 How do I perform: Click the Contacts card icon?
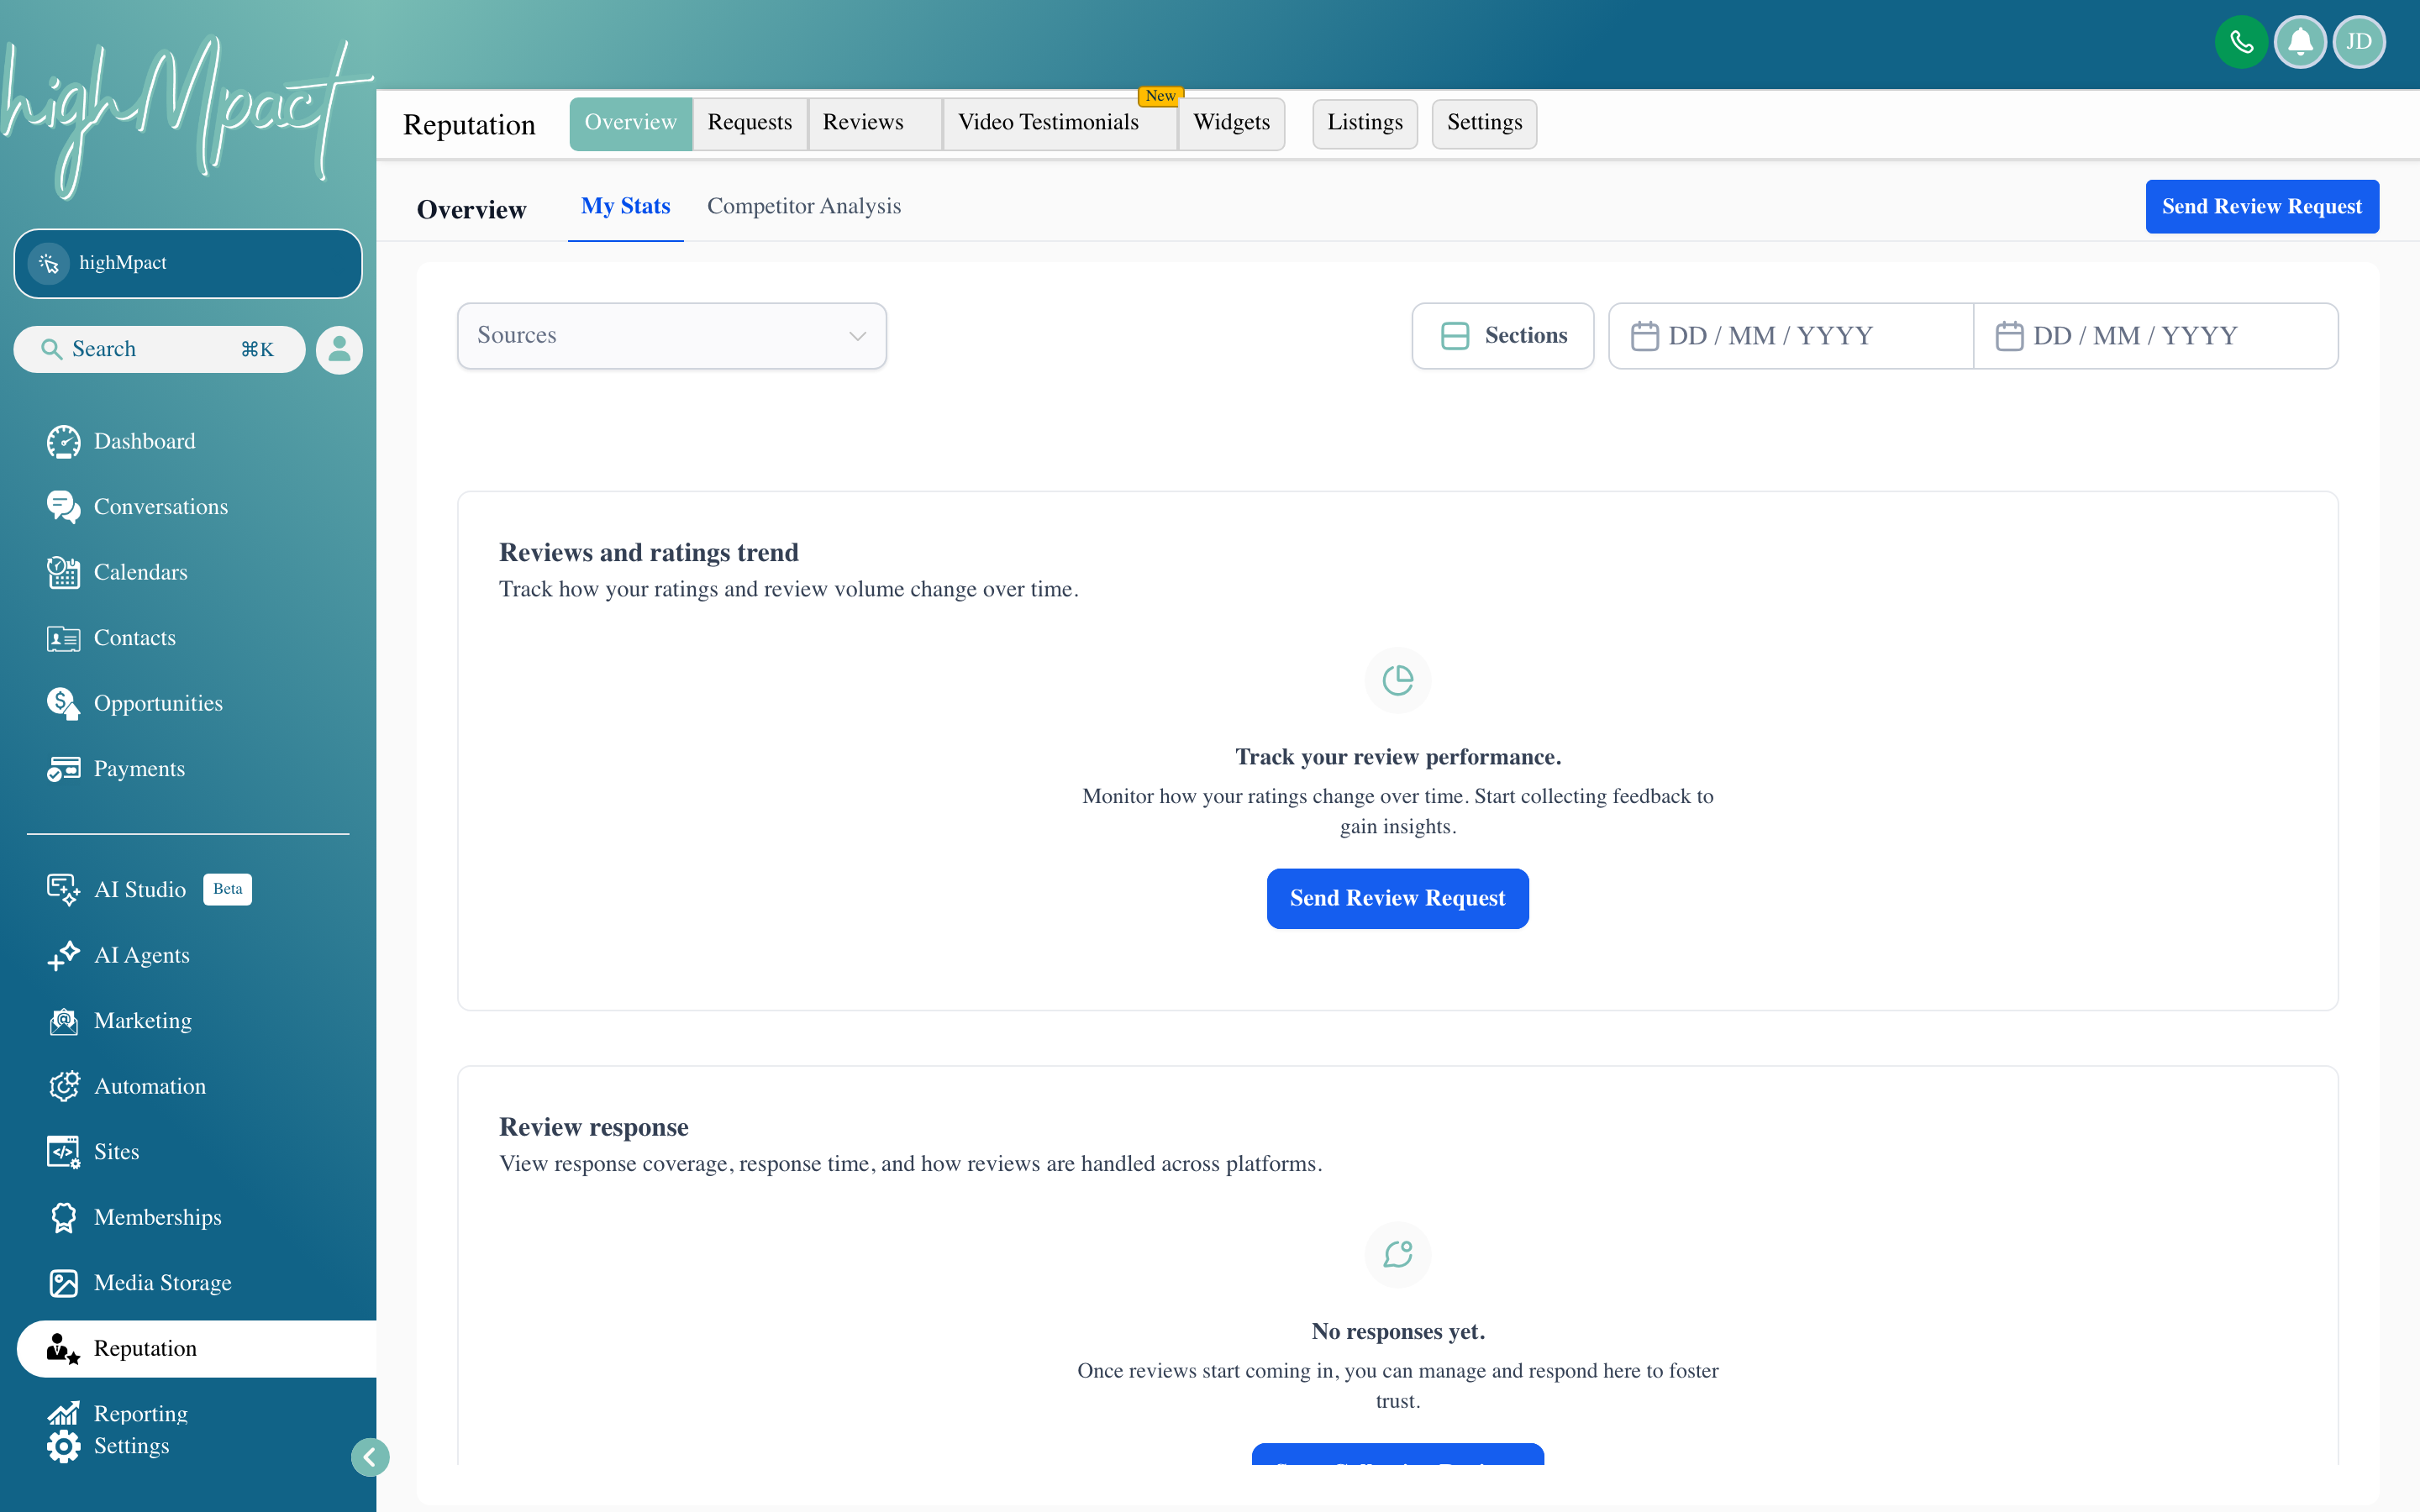[x=63, y=638]
